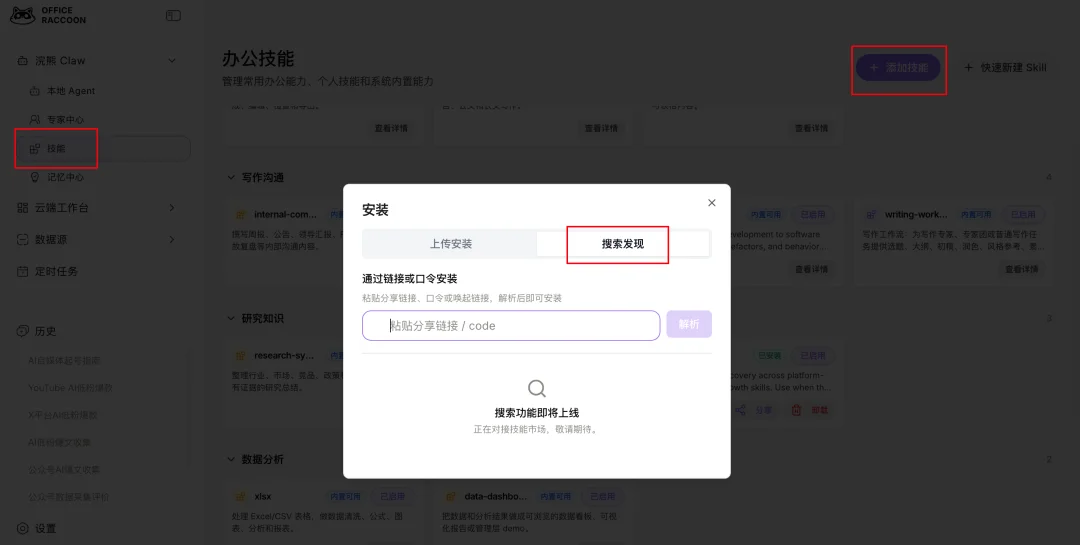Click the 搜索功能即将上线 message text
This screenshot has width=1080, height=545.
537,413
